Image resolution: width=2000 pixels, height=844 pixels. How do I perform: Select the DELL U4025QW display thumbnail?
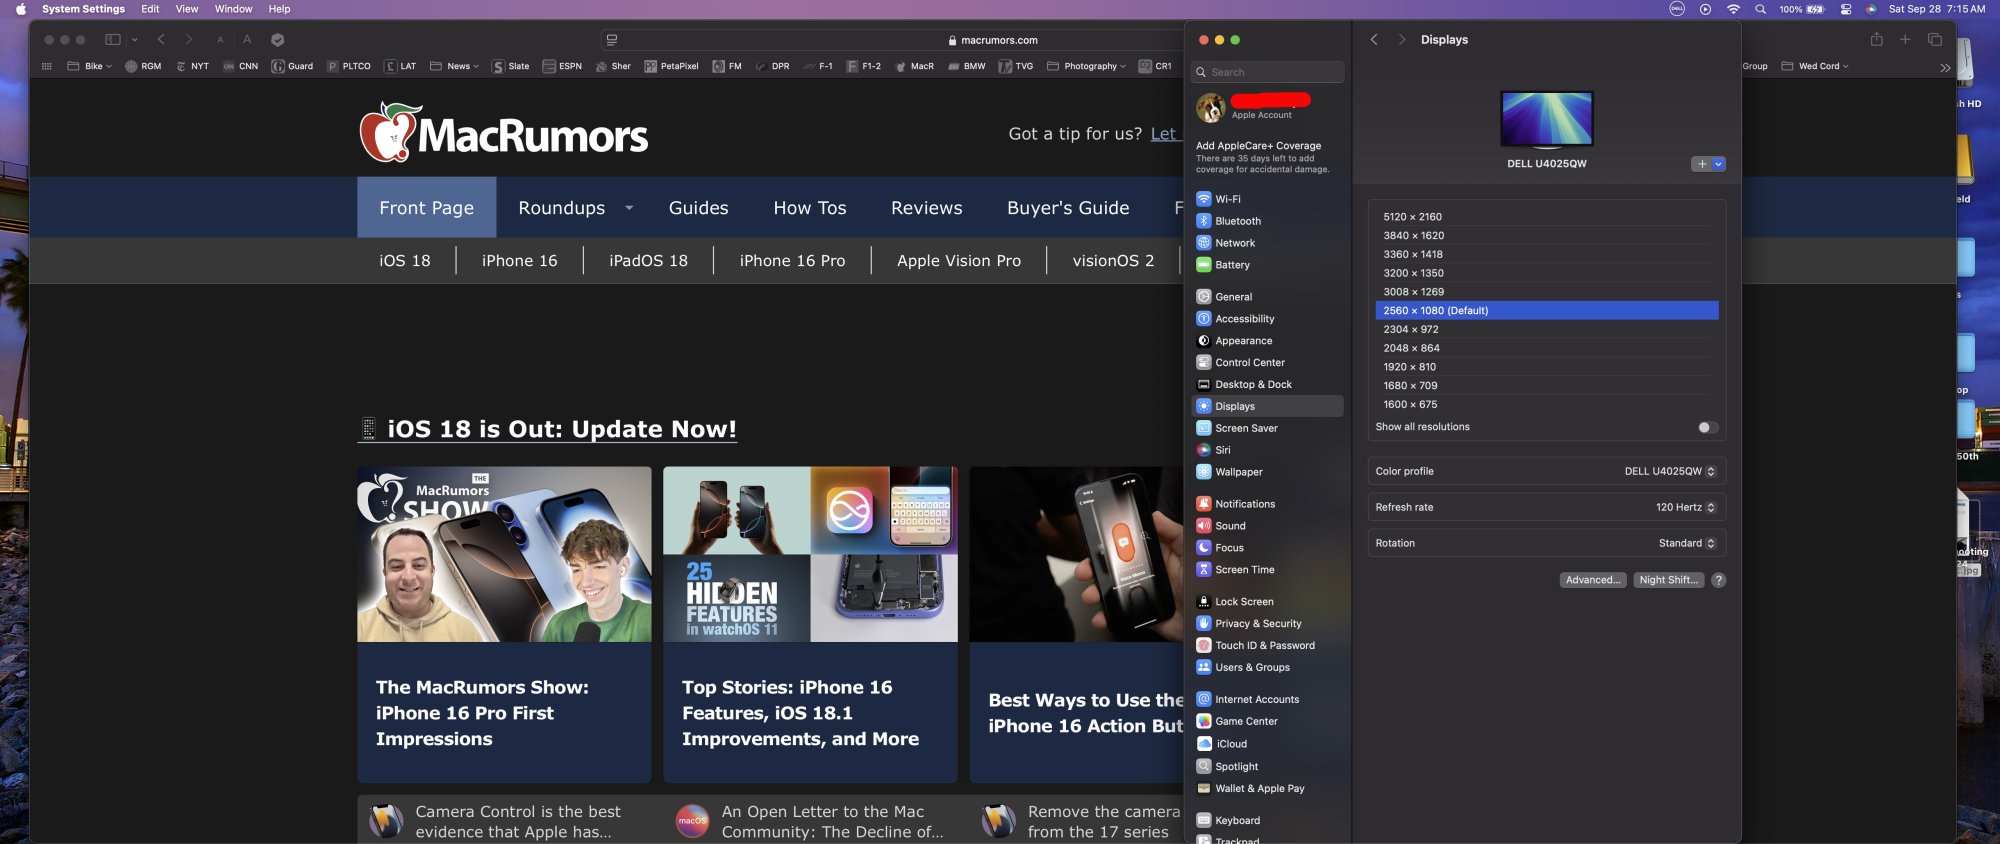pyautogui.click(x=1547, y=118)
